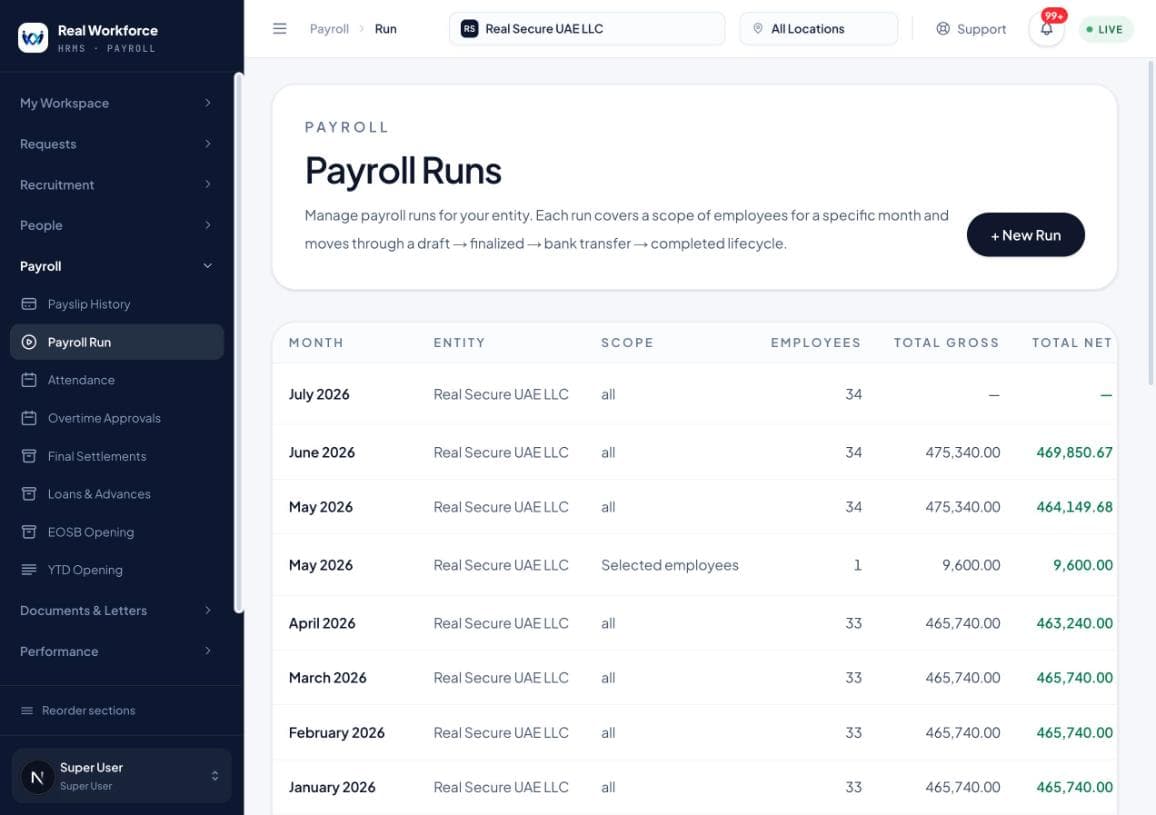
Task: Expand the My Workspace section
Action: click(116, 103)
